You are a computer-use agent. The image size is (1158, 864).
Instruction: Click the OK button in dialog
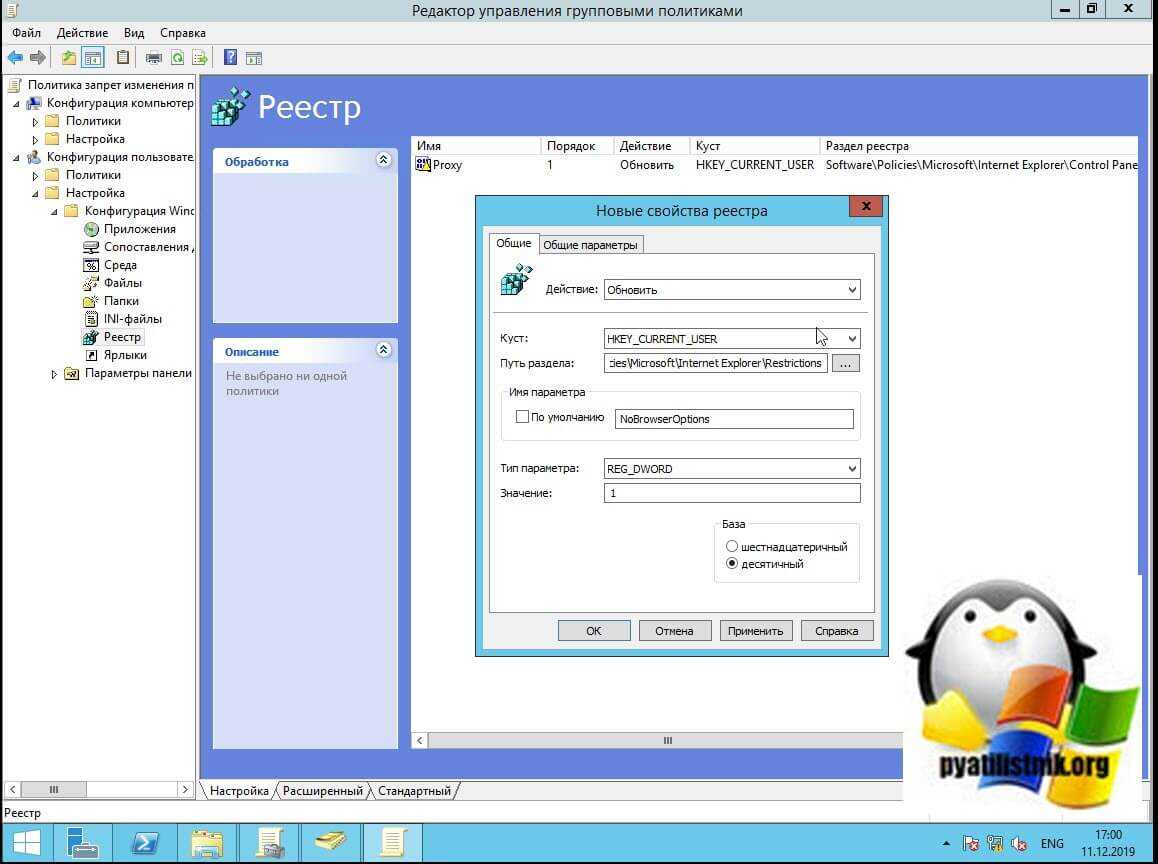[x=594, y=631]
